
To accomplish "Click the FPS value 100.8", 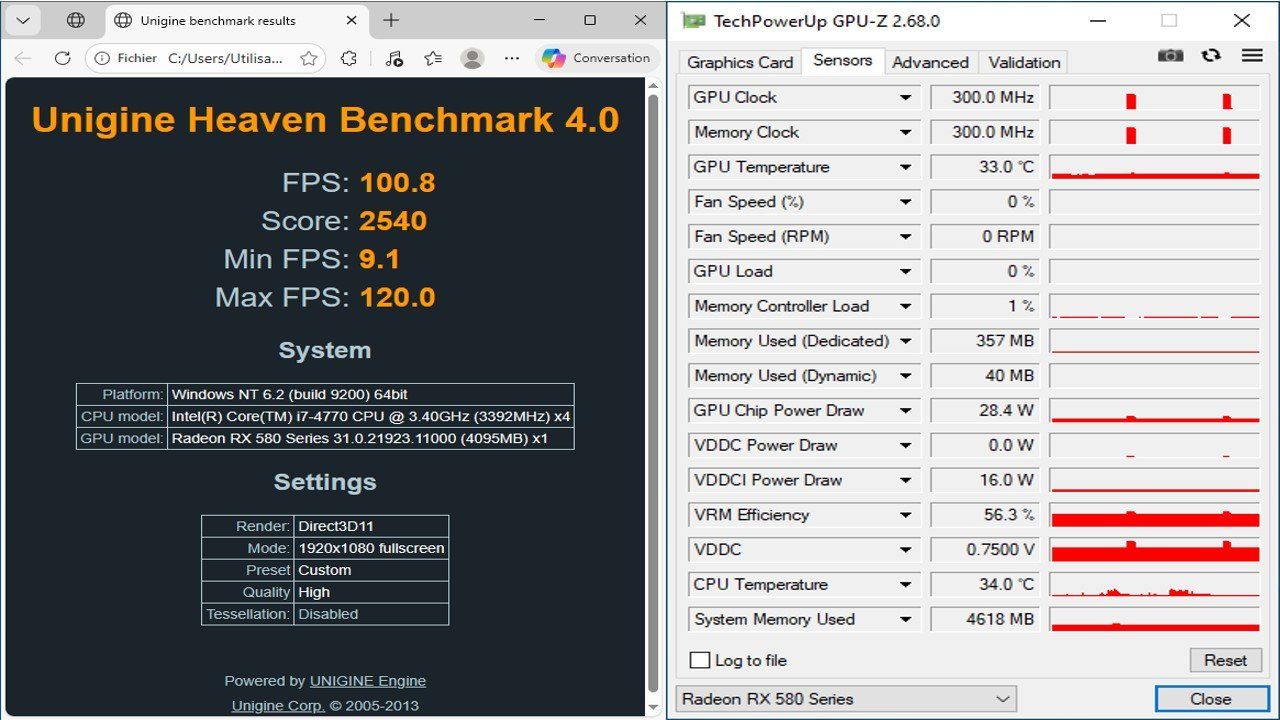I will pyautogui.click(x=398, y=183).
